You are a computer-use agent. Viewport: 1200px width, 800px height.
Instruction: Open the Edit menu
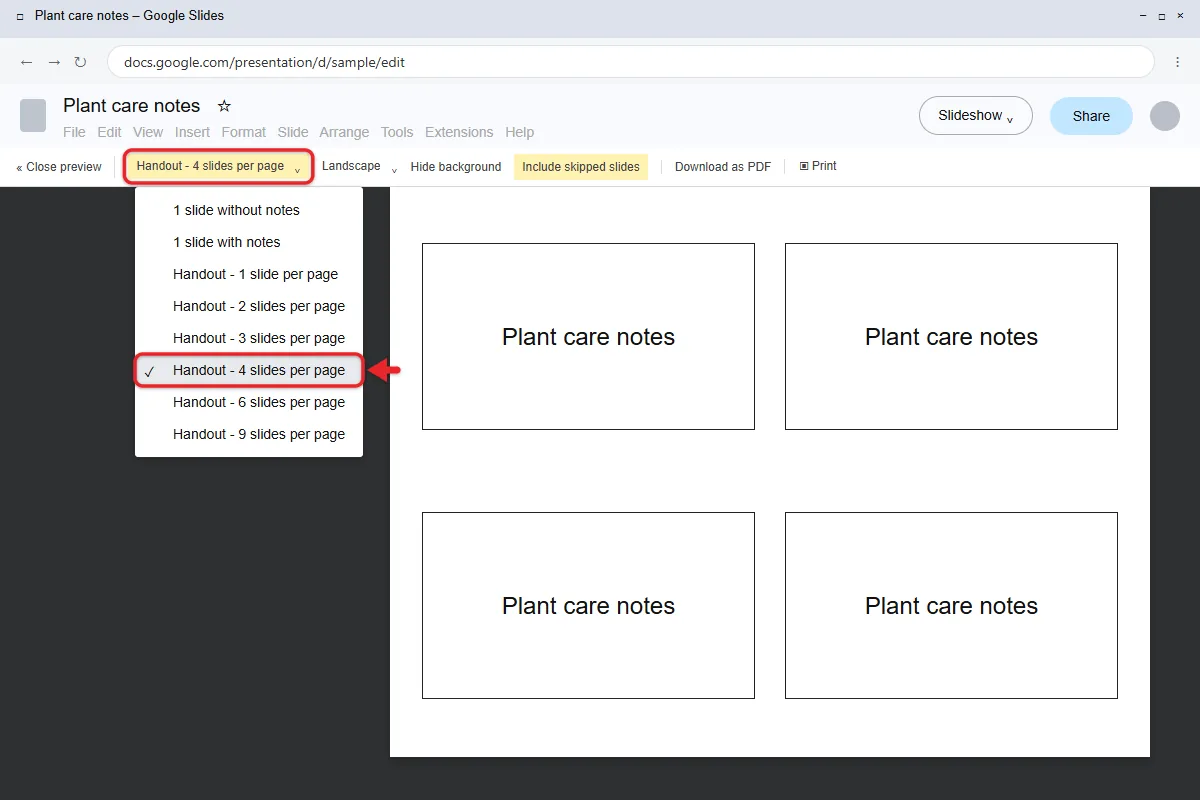[109, 132]
